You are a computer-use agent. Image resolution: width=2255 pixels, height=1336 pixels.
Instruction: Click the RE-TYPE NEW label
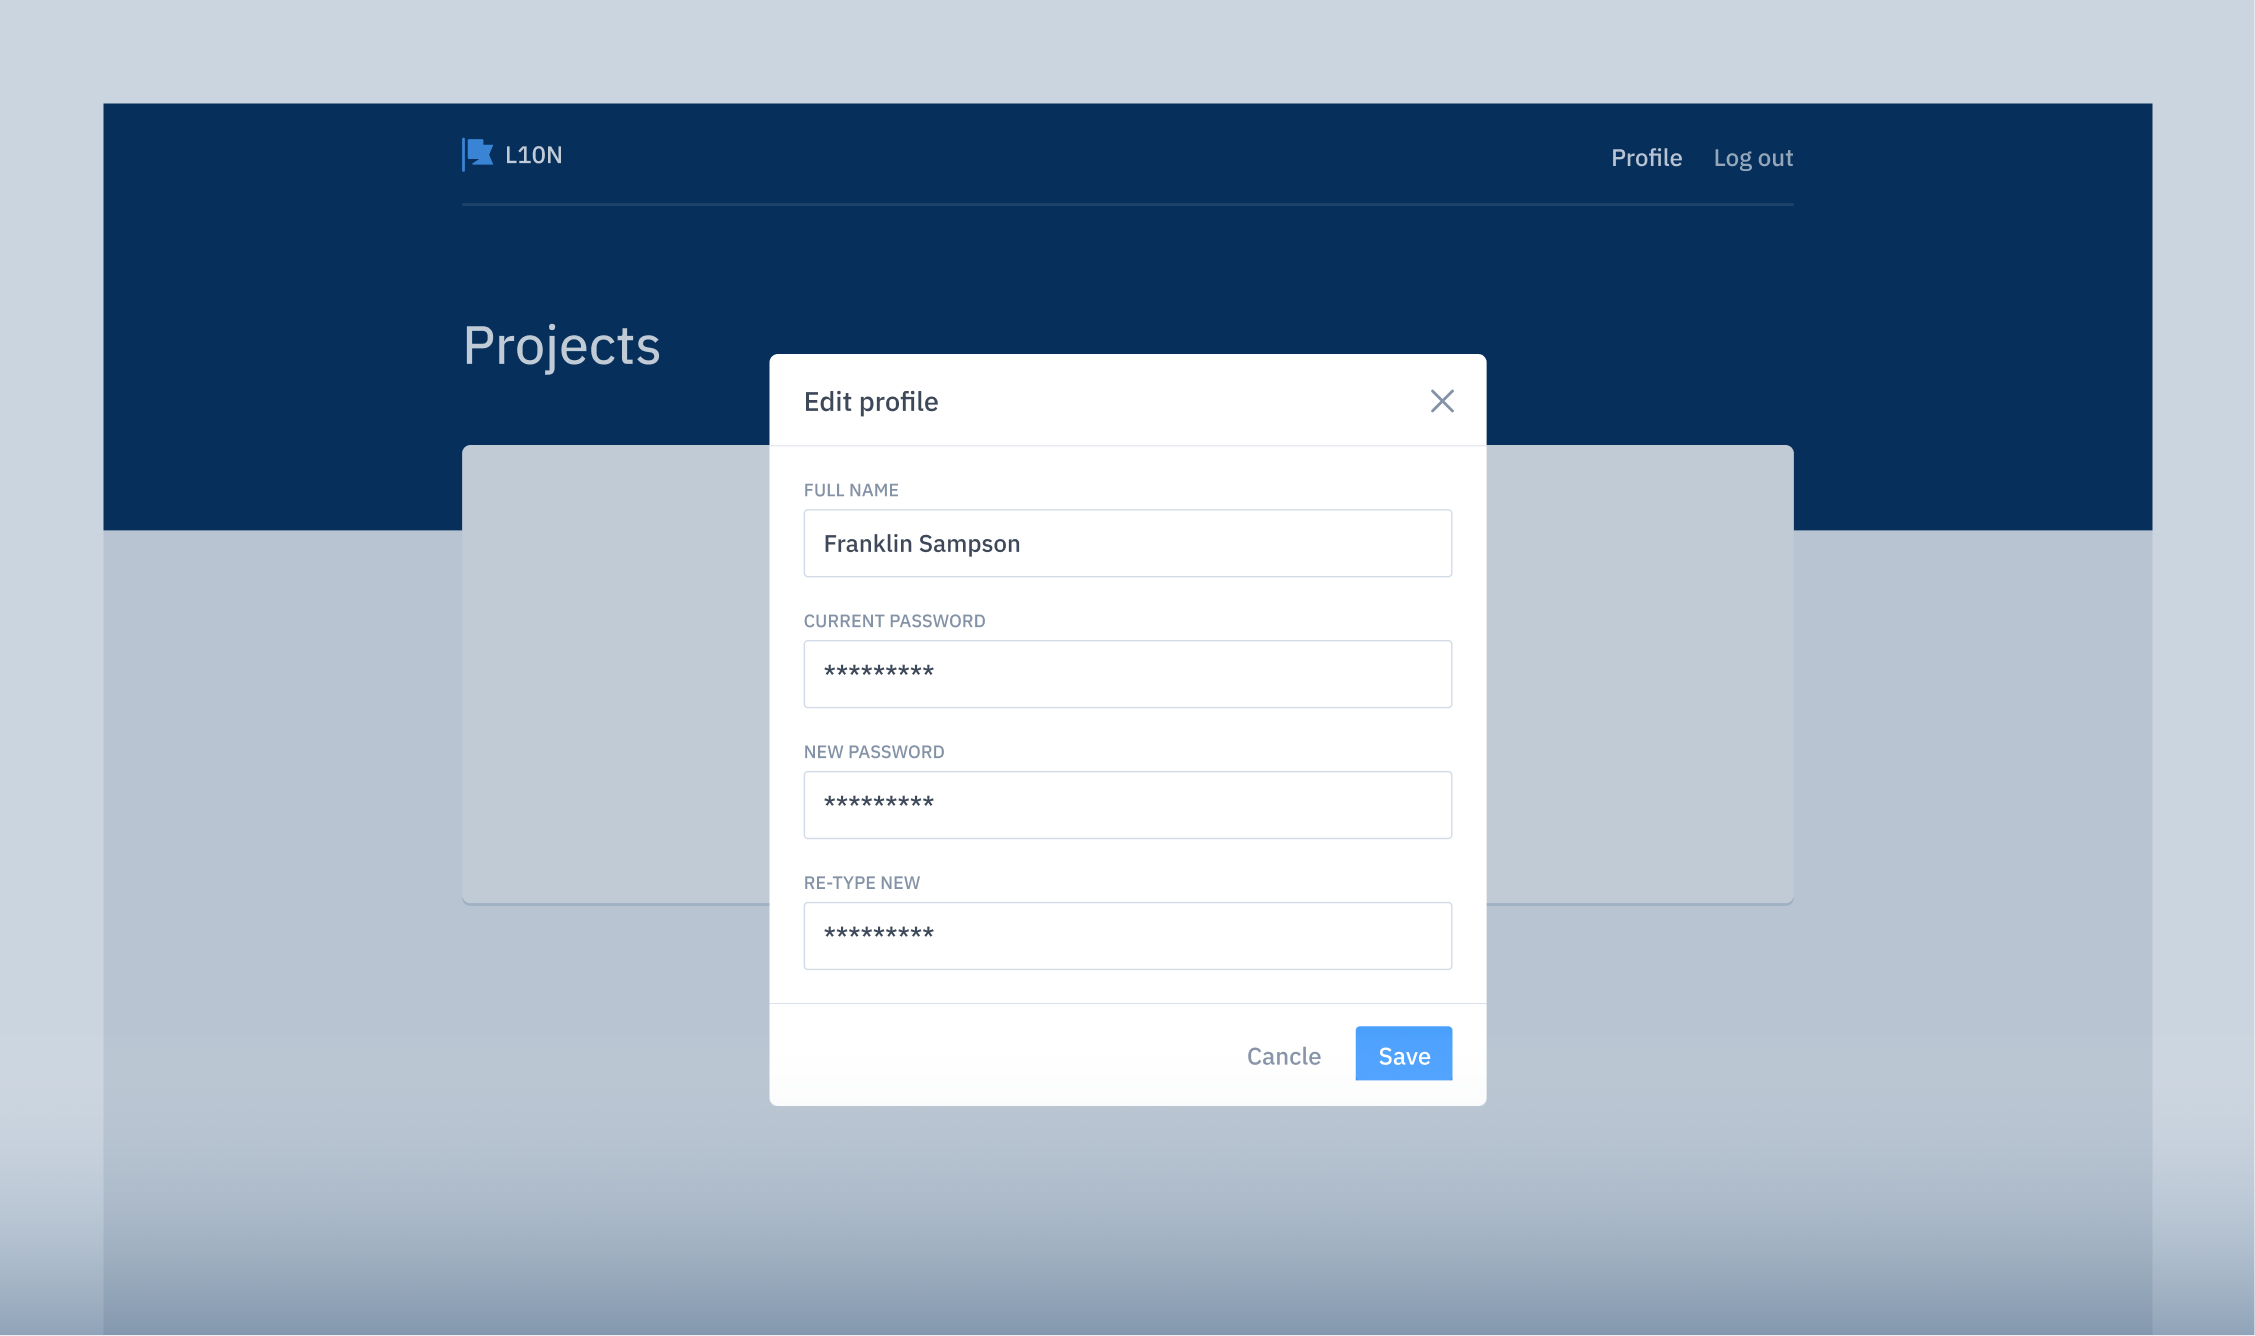tap(861, 883)
